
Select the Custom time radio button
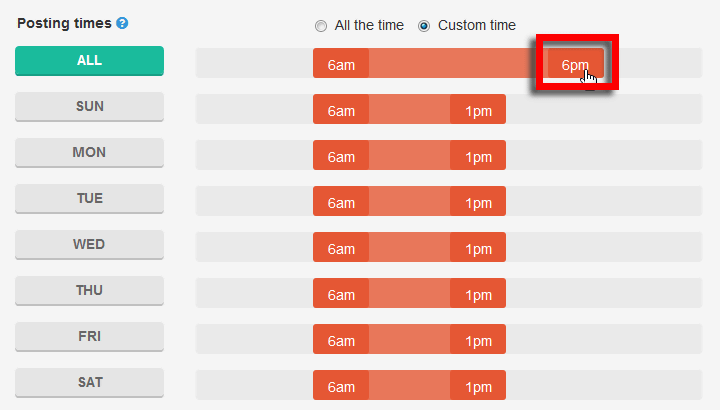coord(424,26)
